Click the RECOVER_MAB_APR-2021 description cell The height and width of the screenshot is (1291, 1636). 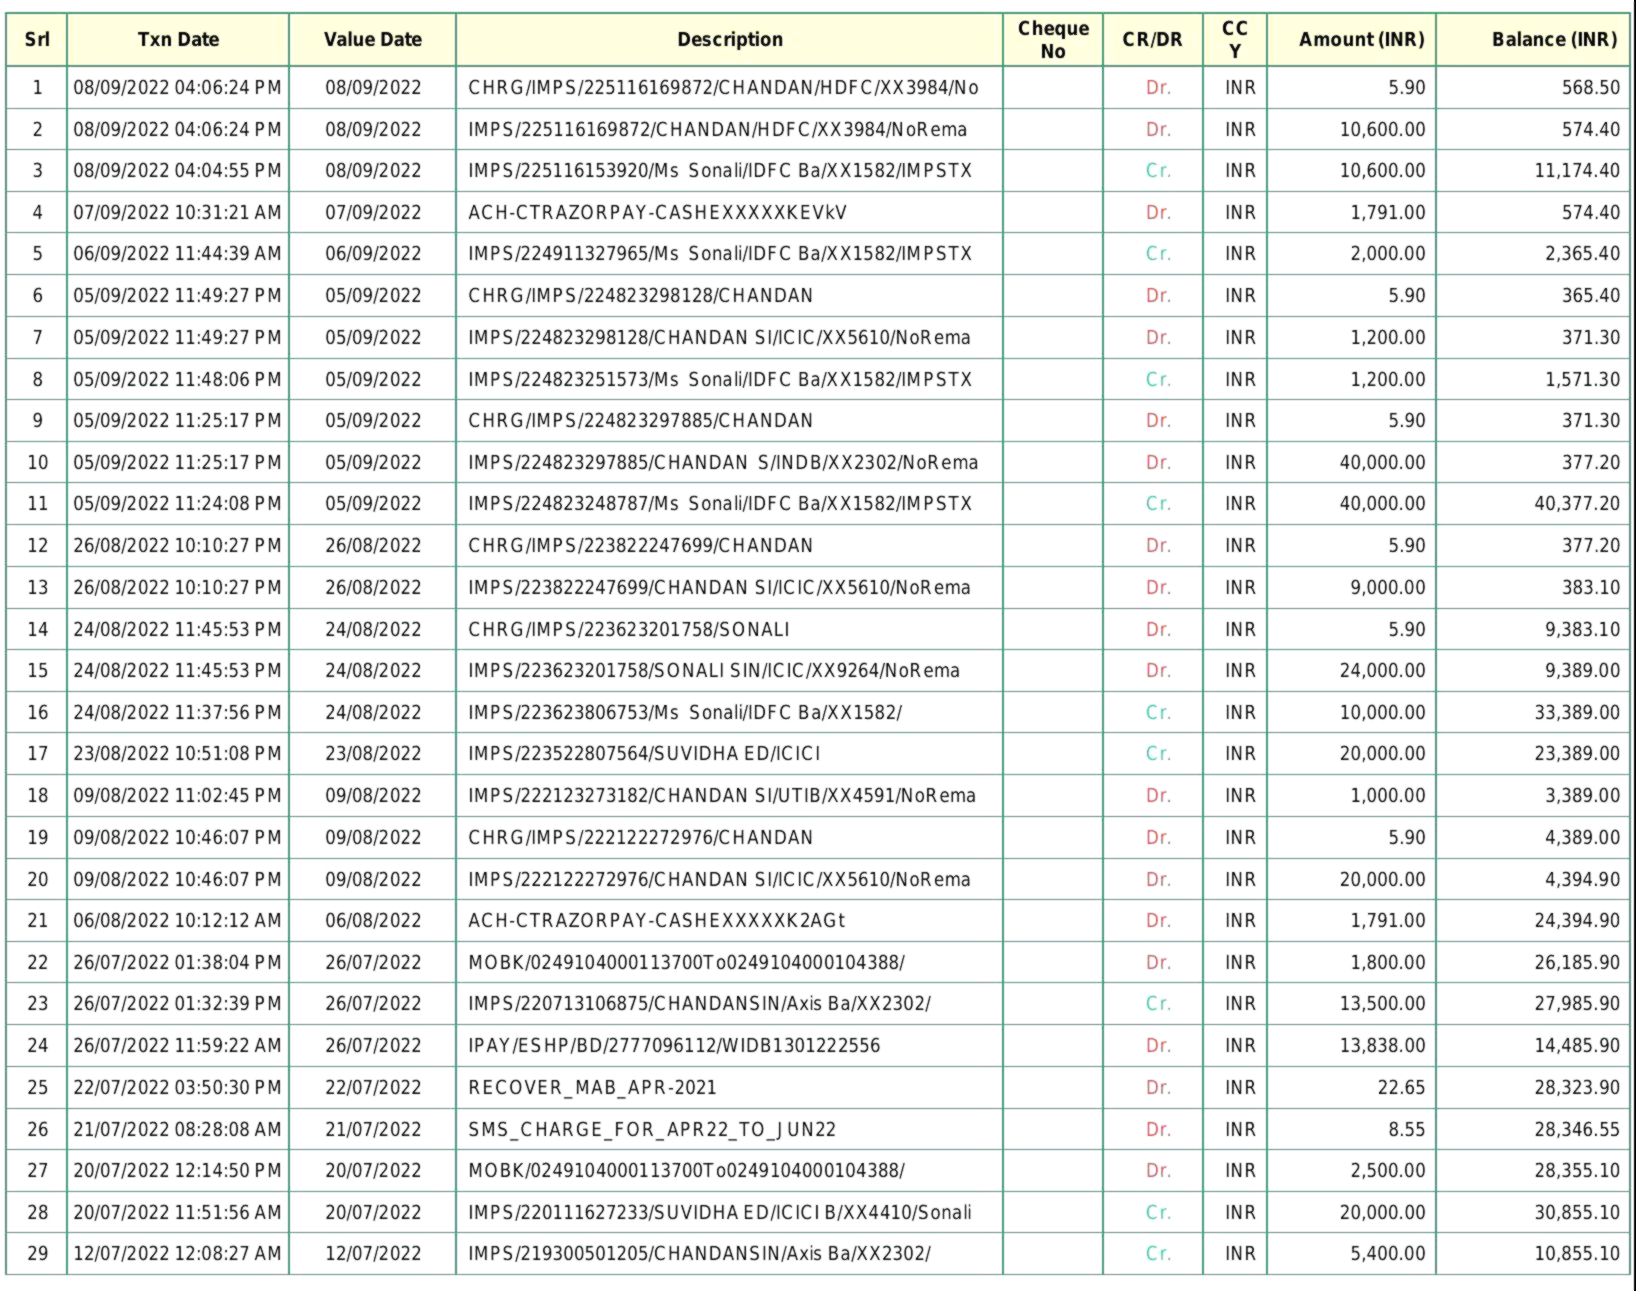click(x=592, y=1087)
